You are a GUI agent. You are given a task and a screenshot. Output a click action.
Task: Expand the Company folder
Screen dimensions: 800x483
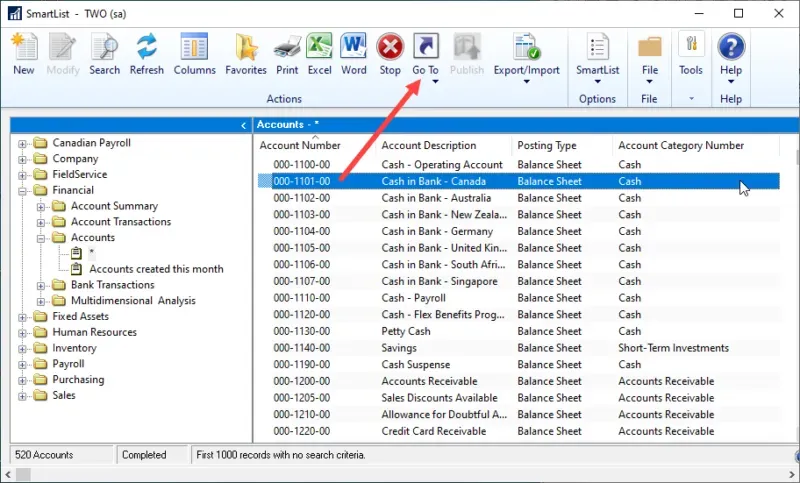click(22, 160)
